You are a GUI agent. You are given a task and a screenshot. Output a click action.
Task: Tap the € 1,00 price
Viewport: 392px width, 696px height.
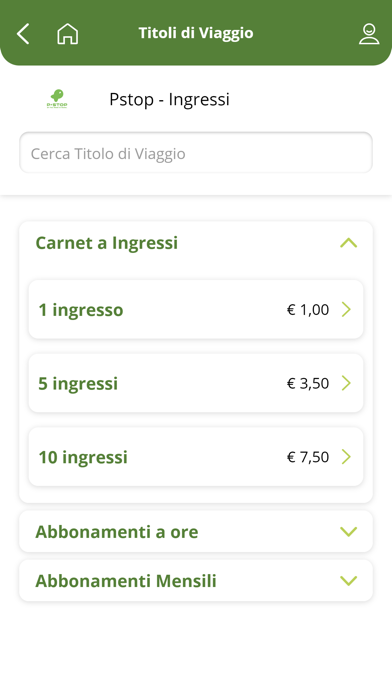pyautogui.click(x=308, y=309)
